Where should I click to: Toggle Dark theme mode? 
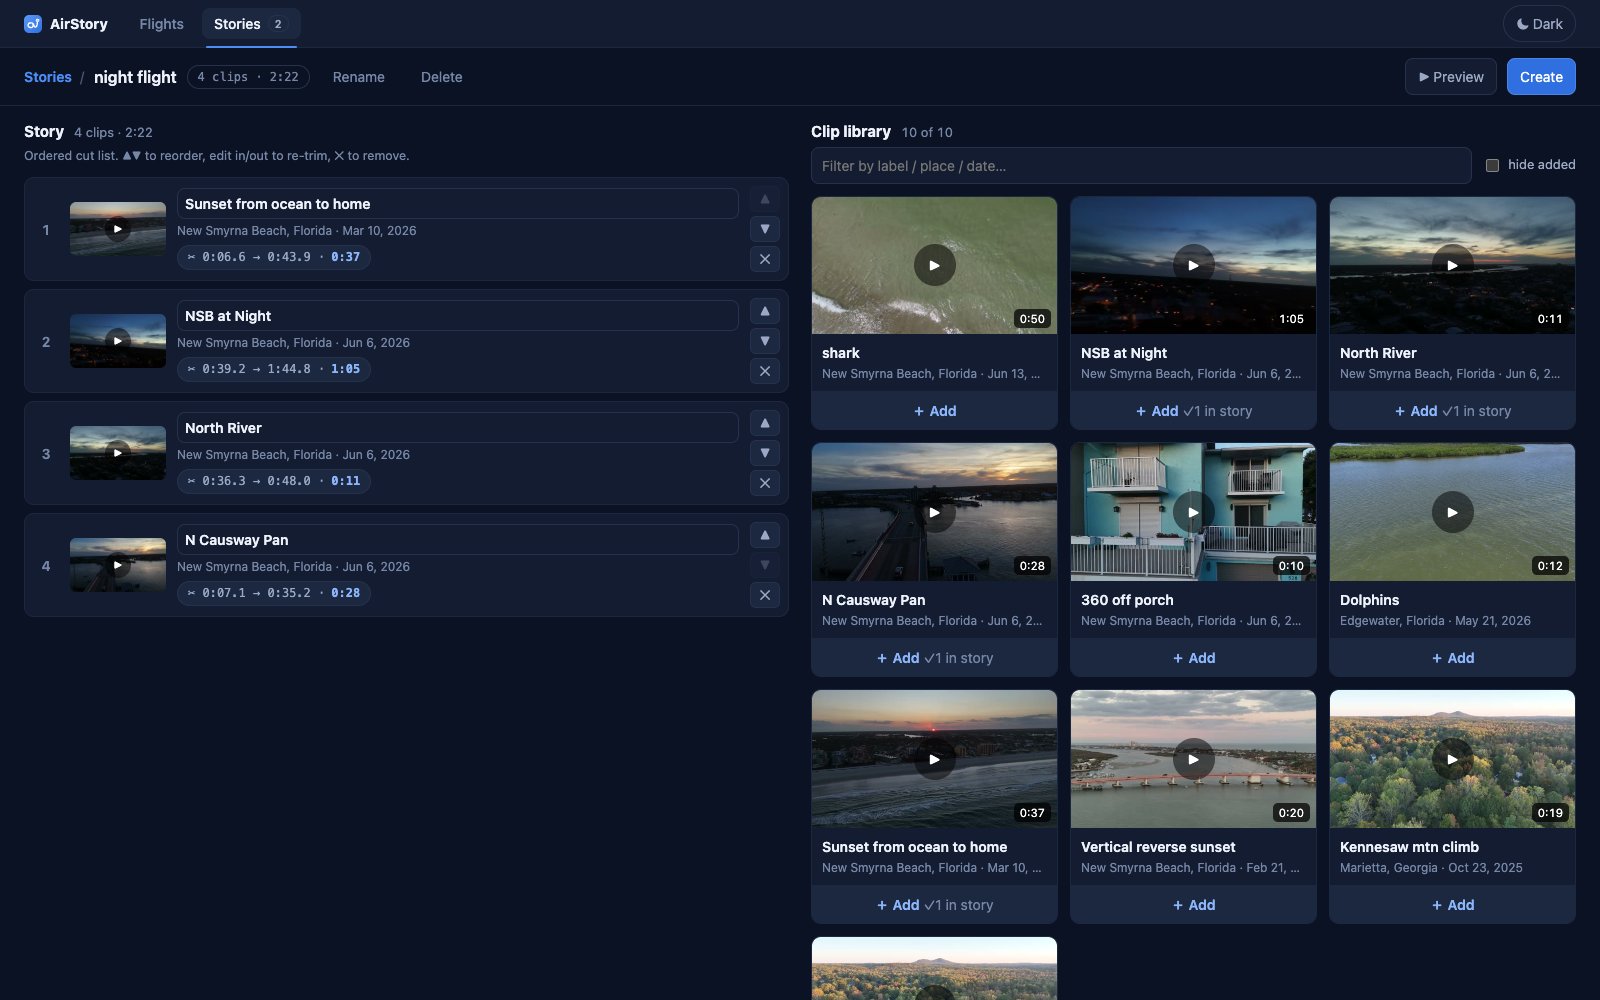(x=1539, y=24)
